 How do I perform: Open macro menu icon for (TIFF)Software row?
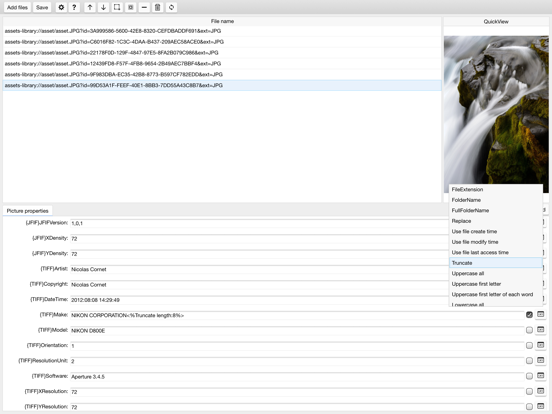(x=540, y=376)
